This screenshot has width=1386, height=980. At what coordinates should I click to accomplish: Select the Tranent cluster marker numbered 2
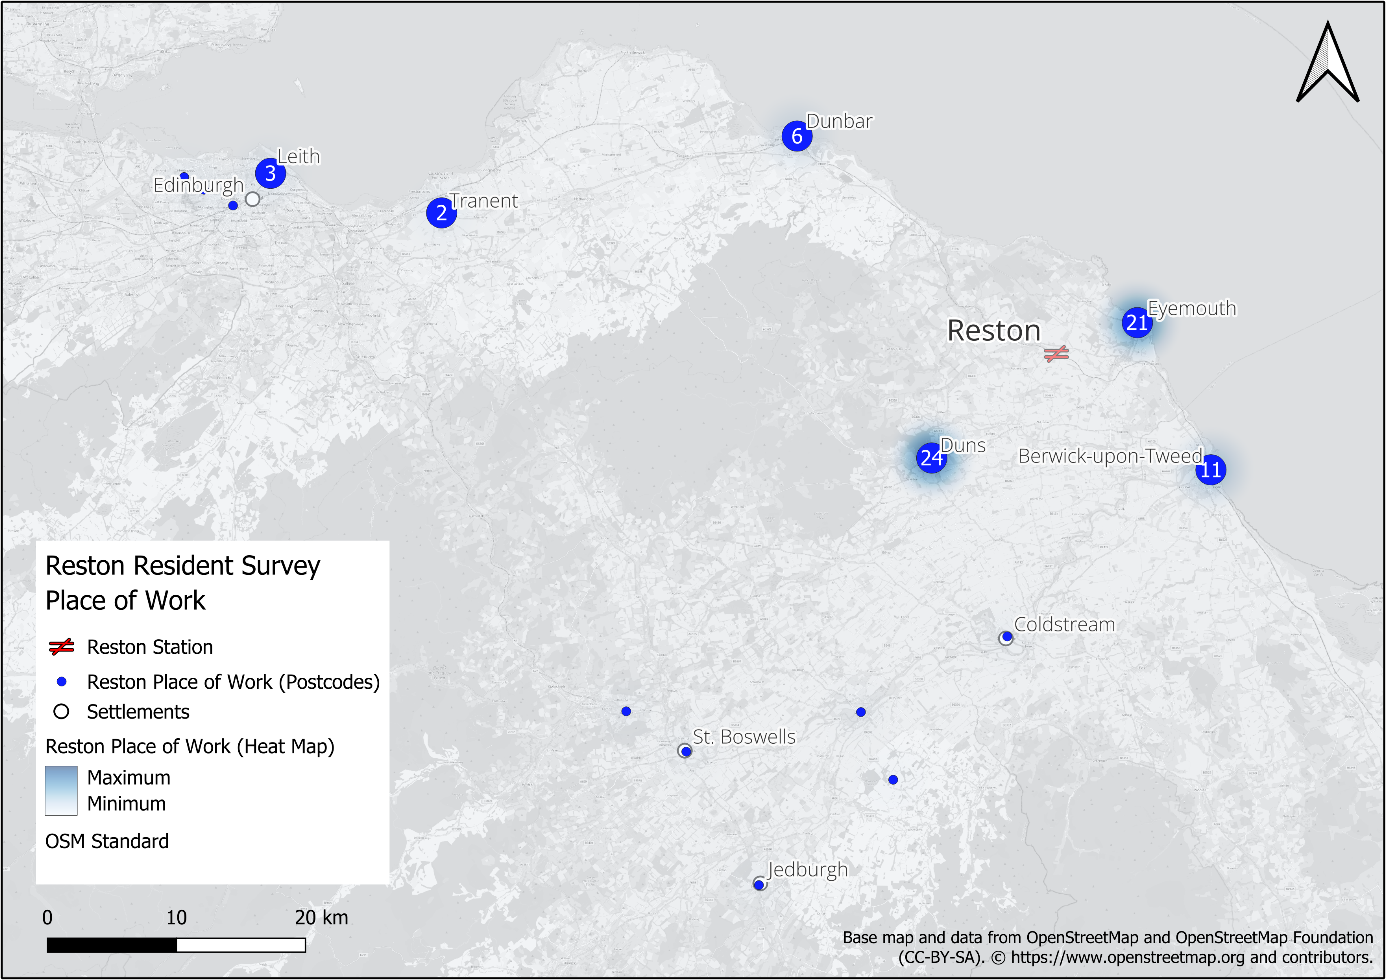(x=441, y=212)
